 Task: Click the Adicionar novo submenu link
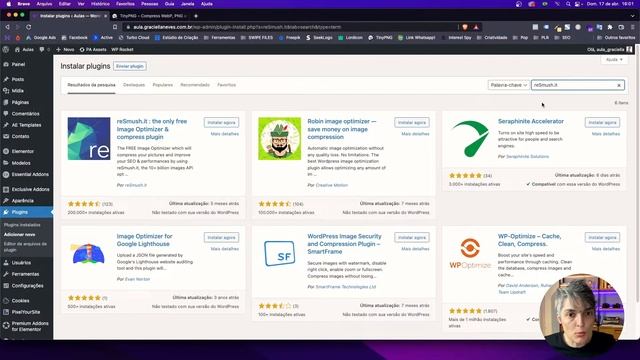click(20, 235)
